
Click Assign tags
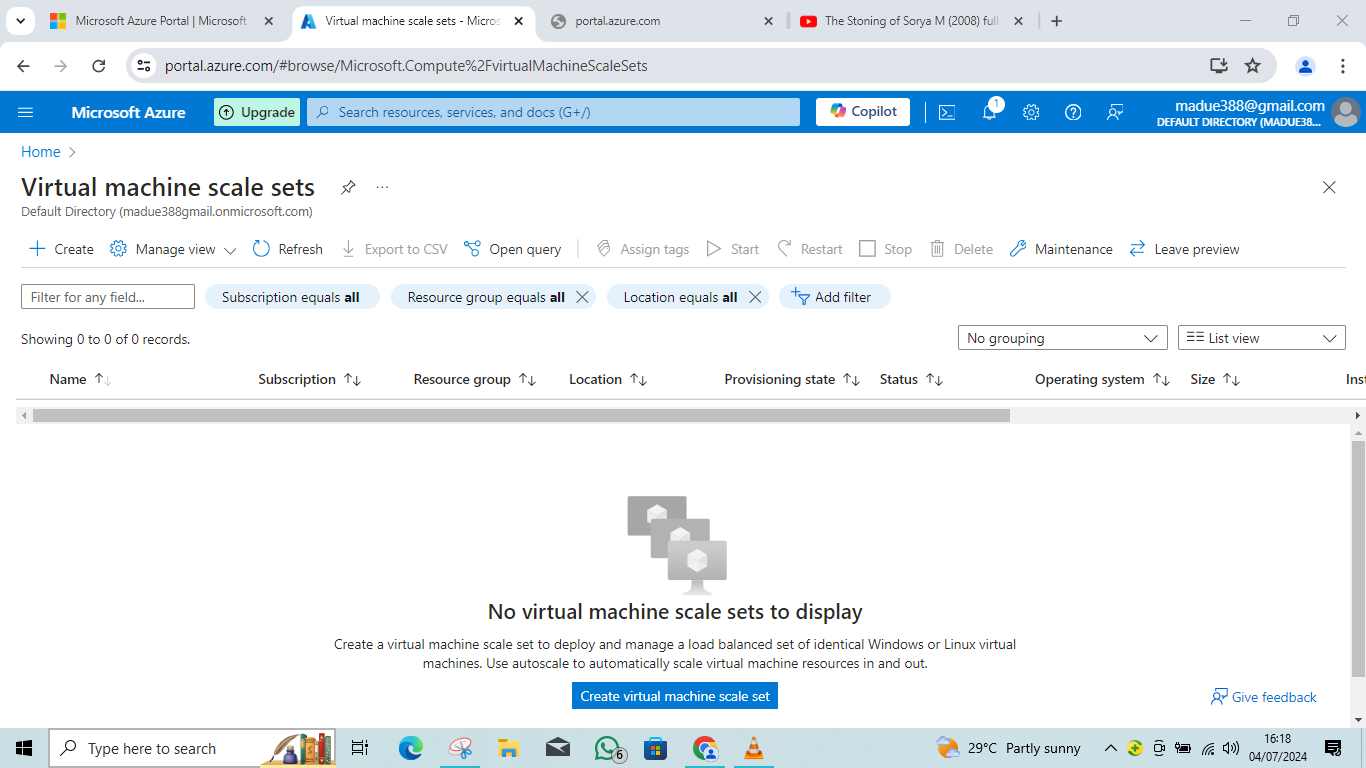pos(642,249)
